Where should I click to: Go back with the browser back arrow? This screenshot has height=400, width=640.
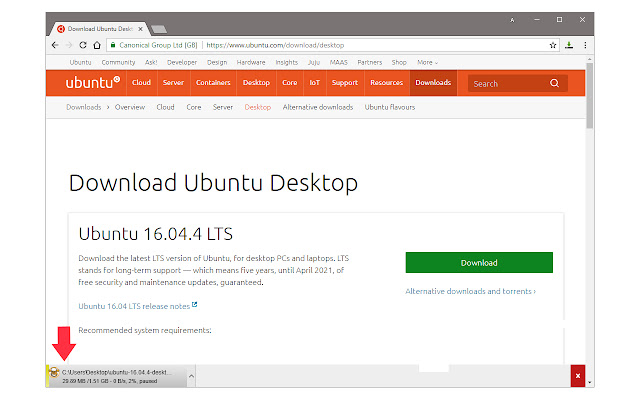[55, 45]
